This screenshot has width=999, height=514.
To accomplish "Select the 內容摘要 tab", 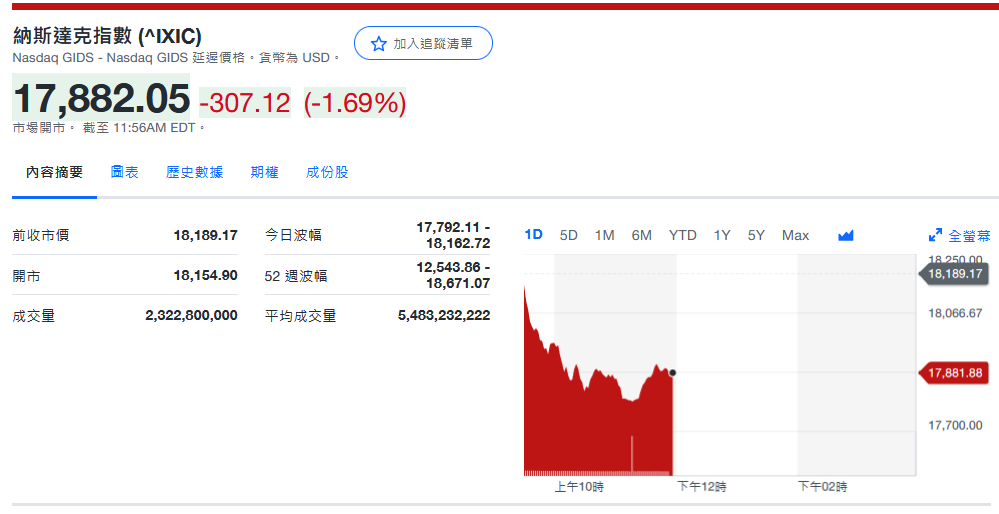I will (x=55, y=172).
